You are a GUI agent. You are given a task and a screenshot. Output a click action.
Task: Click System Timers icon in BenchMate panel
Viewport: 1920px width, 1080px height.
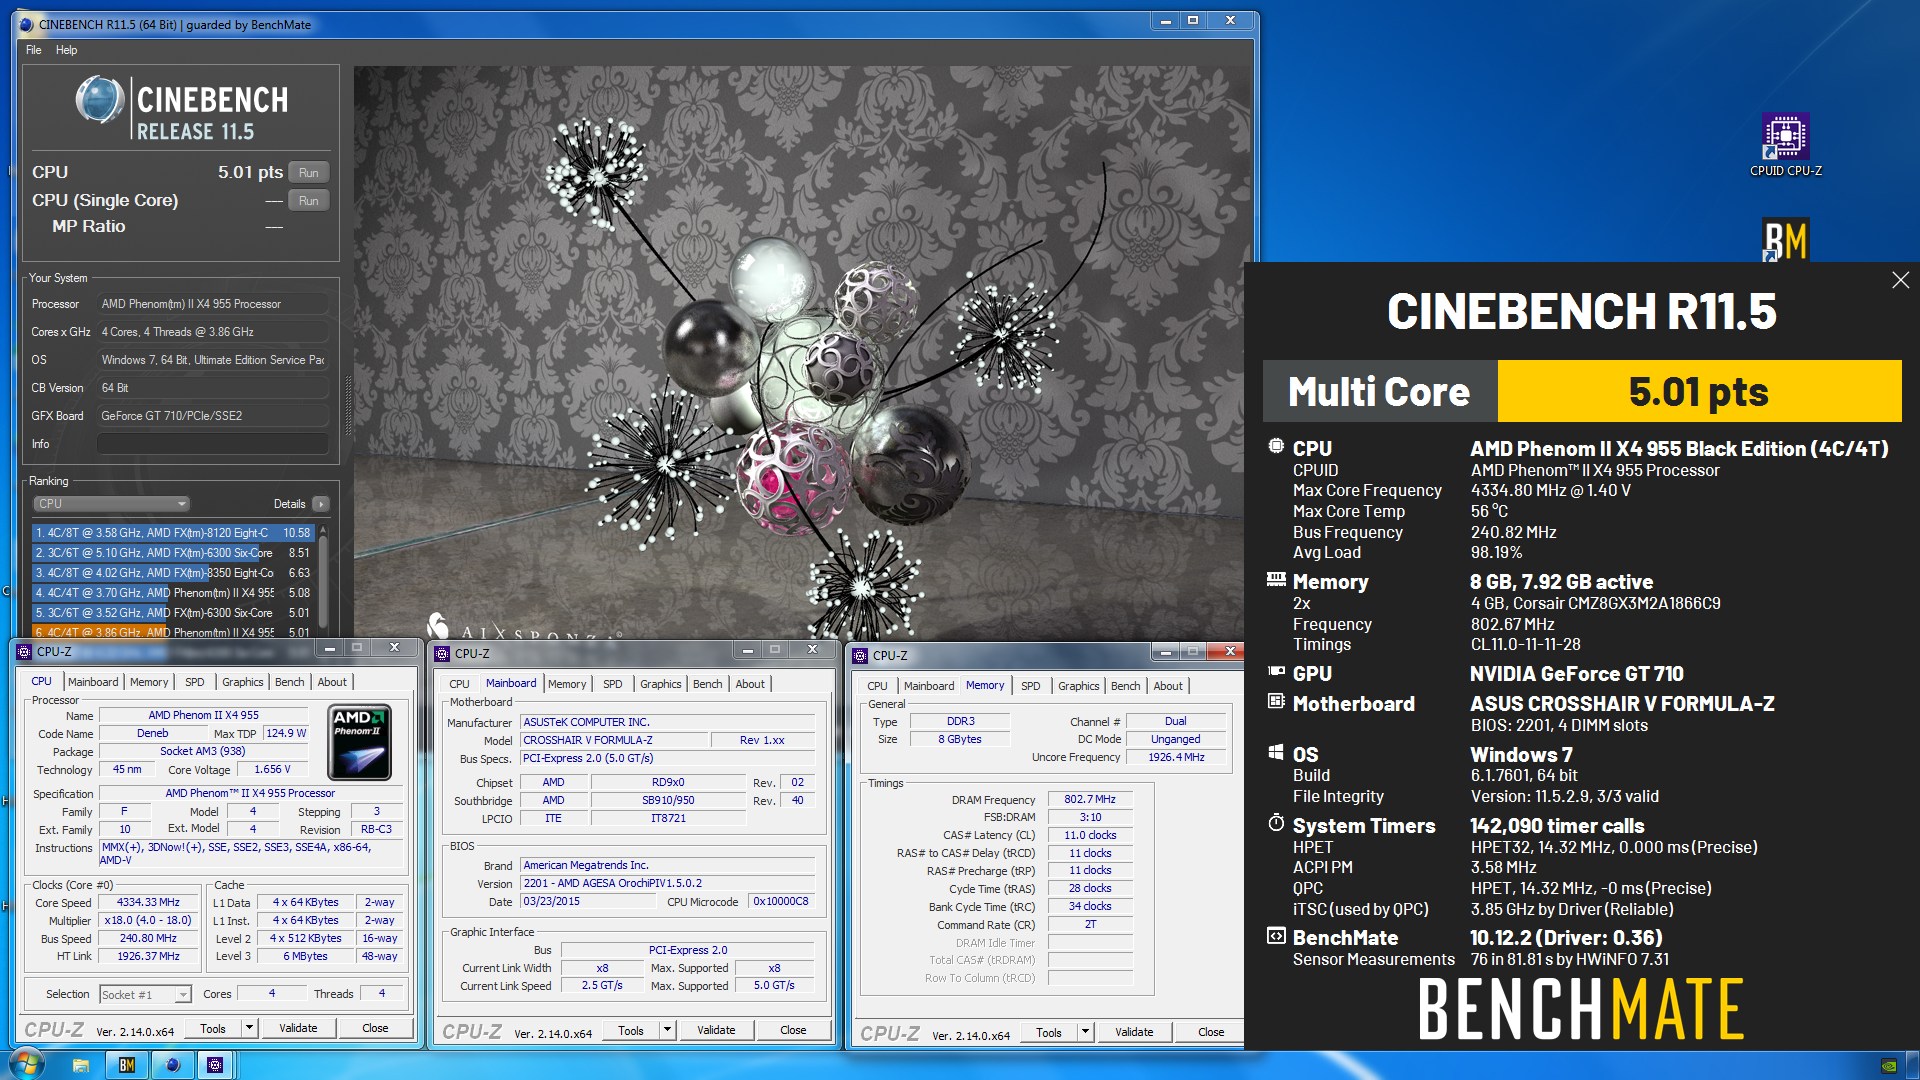[1276, 824]
